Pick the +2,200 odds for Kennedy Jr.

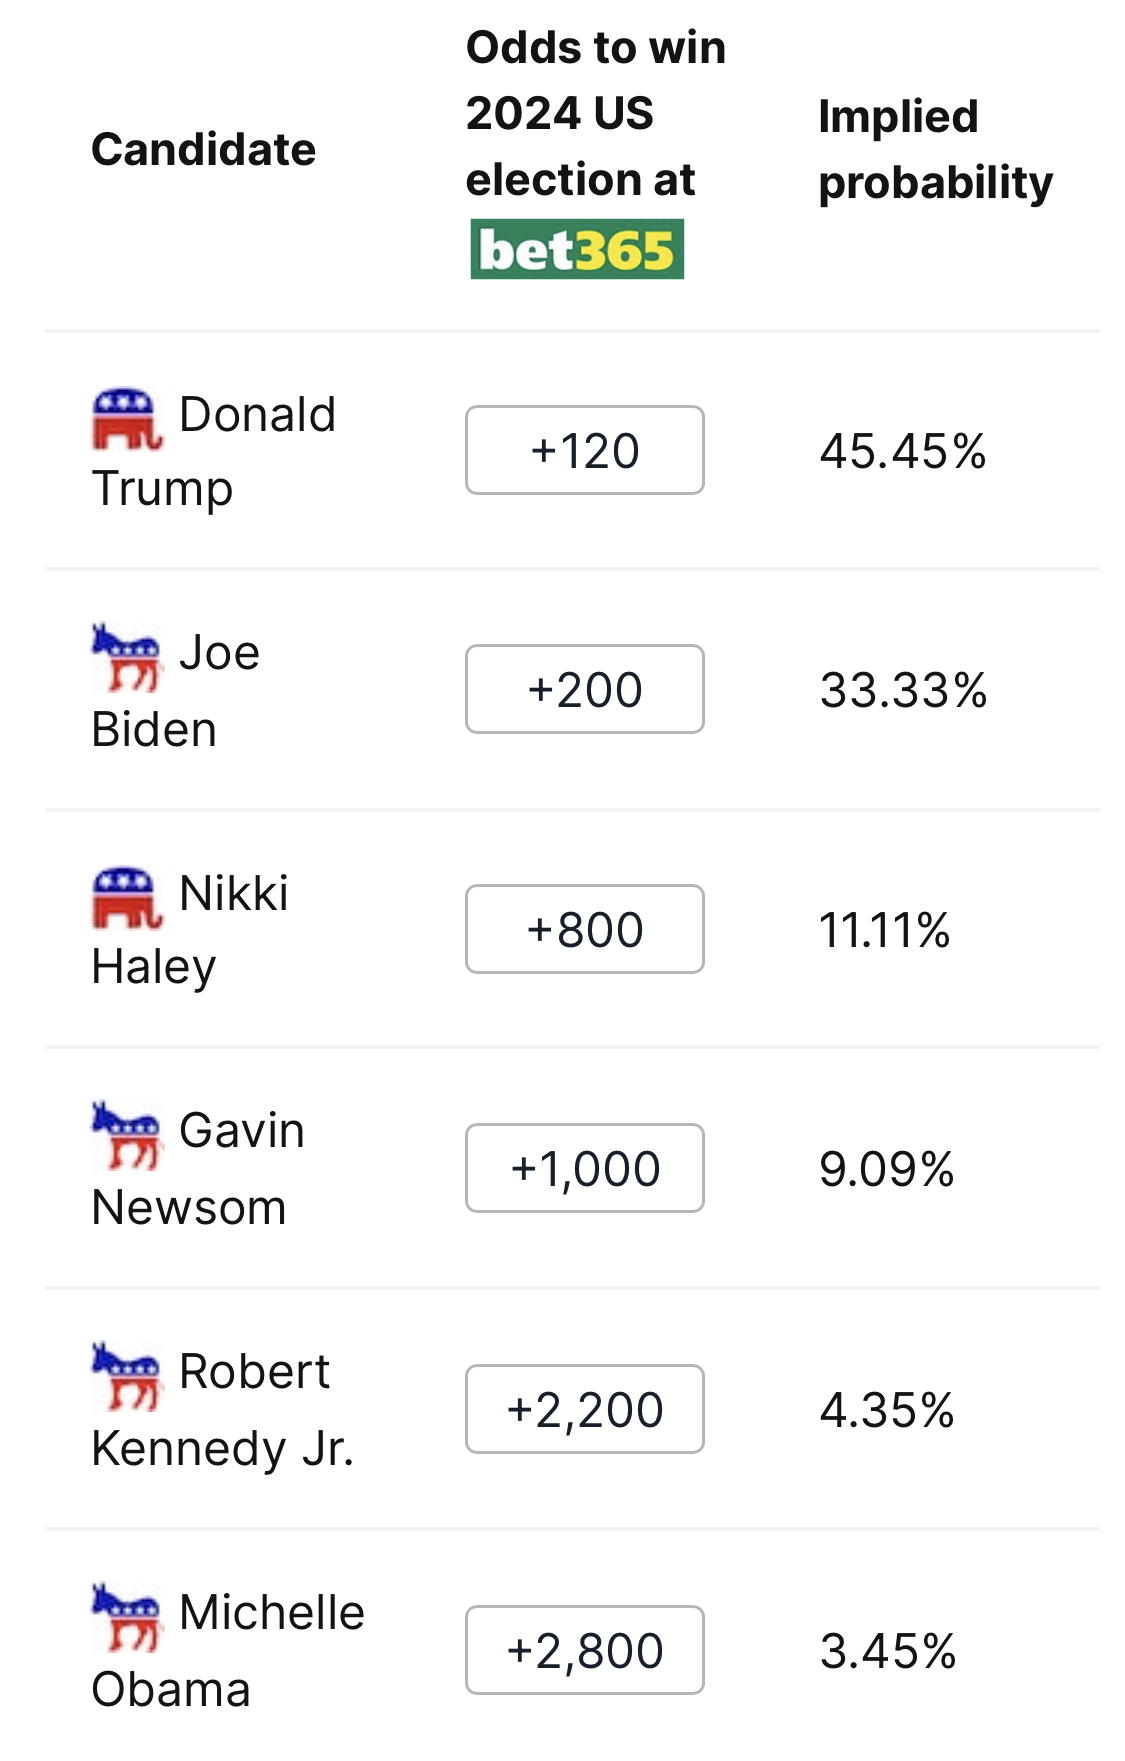585,1409
